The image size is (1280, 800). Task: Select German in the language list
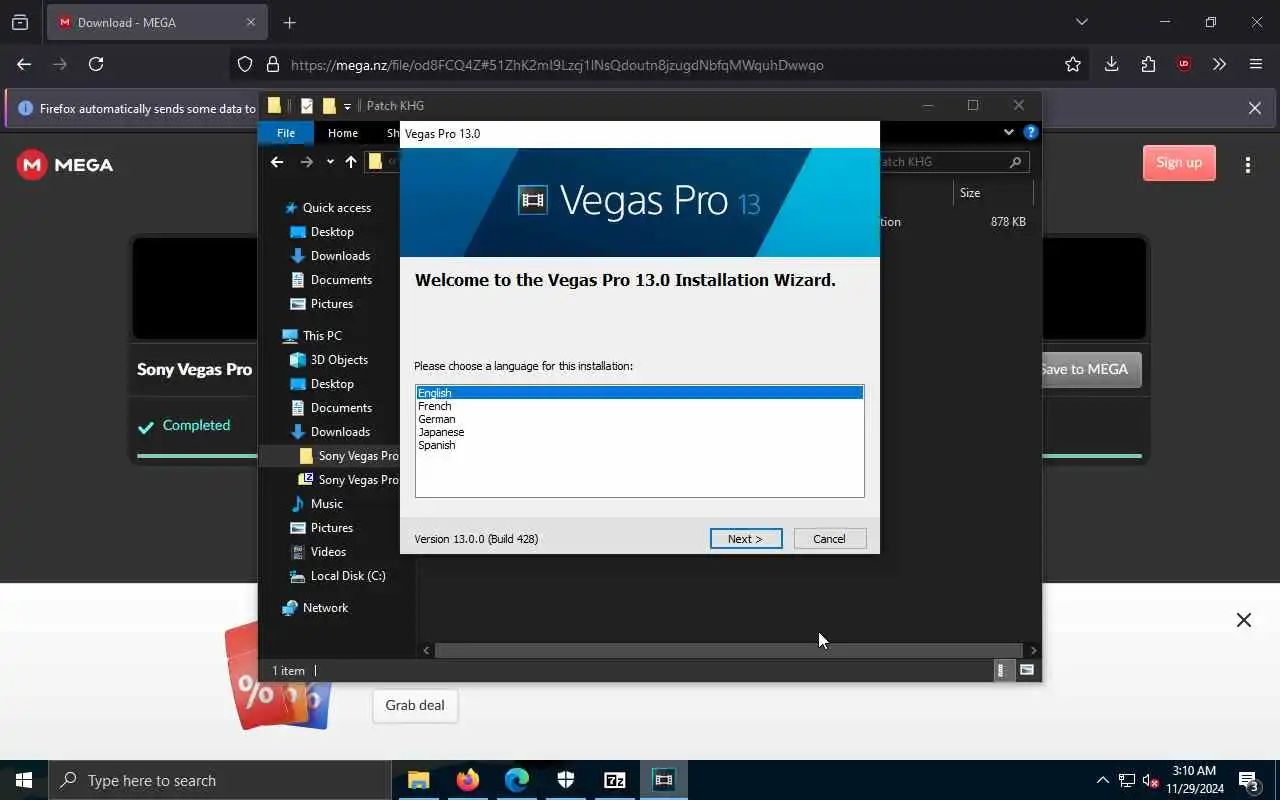(x=437, y=419)
